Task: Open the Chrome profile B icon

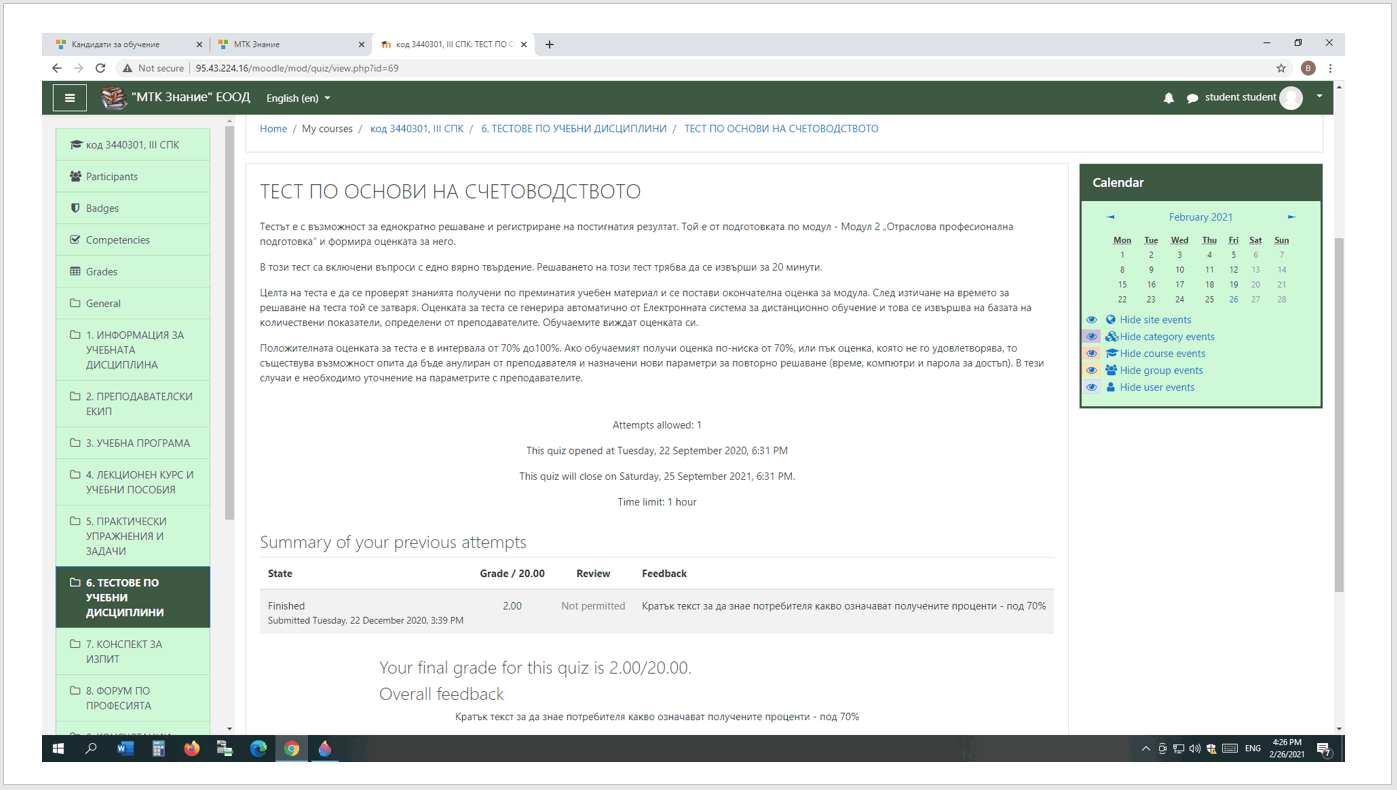Action: point(1308,68)
